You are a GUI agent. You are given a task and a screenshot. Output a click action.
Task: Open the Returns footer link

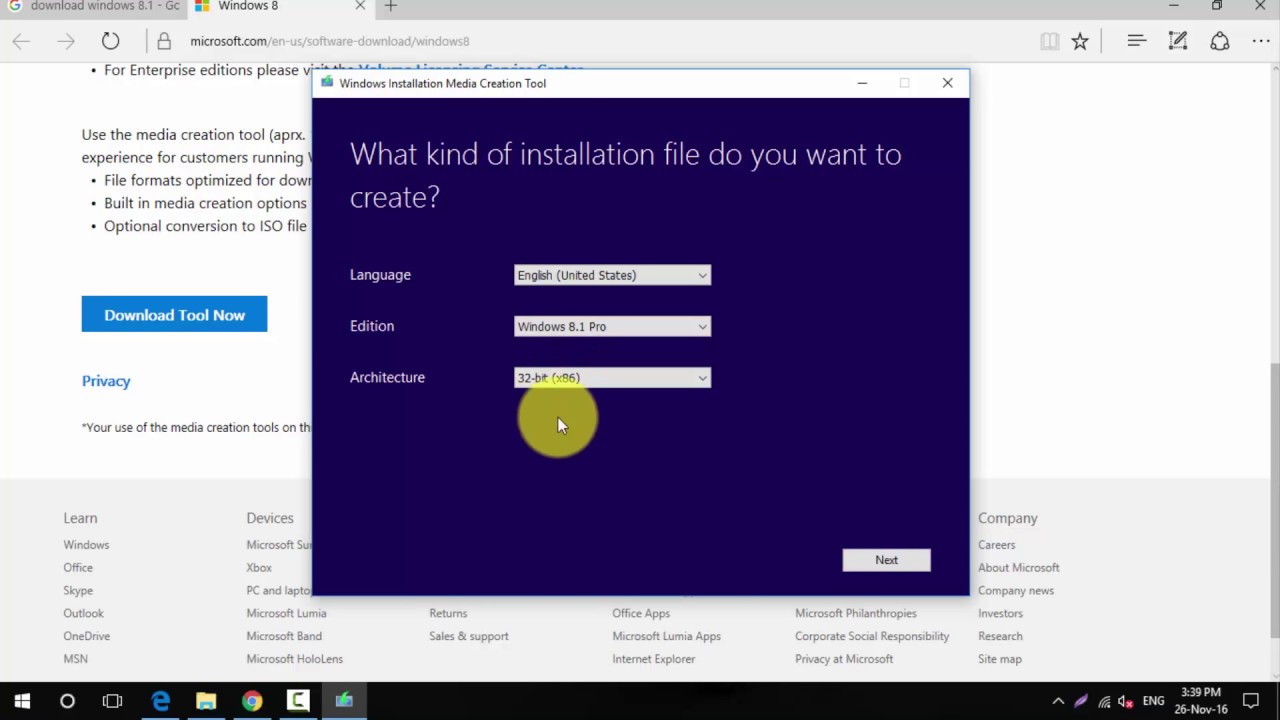click(x=448, y=613)
